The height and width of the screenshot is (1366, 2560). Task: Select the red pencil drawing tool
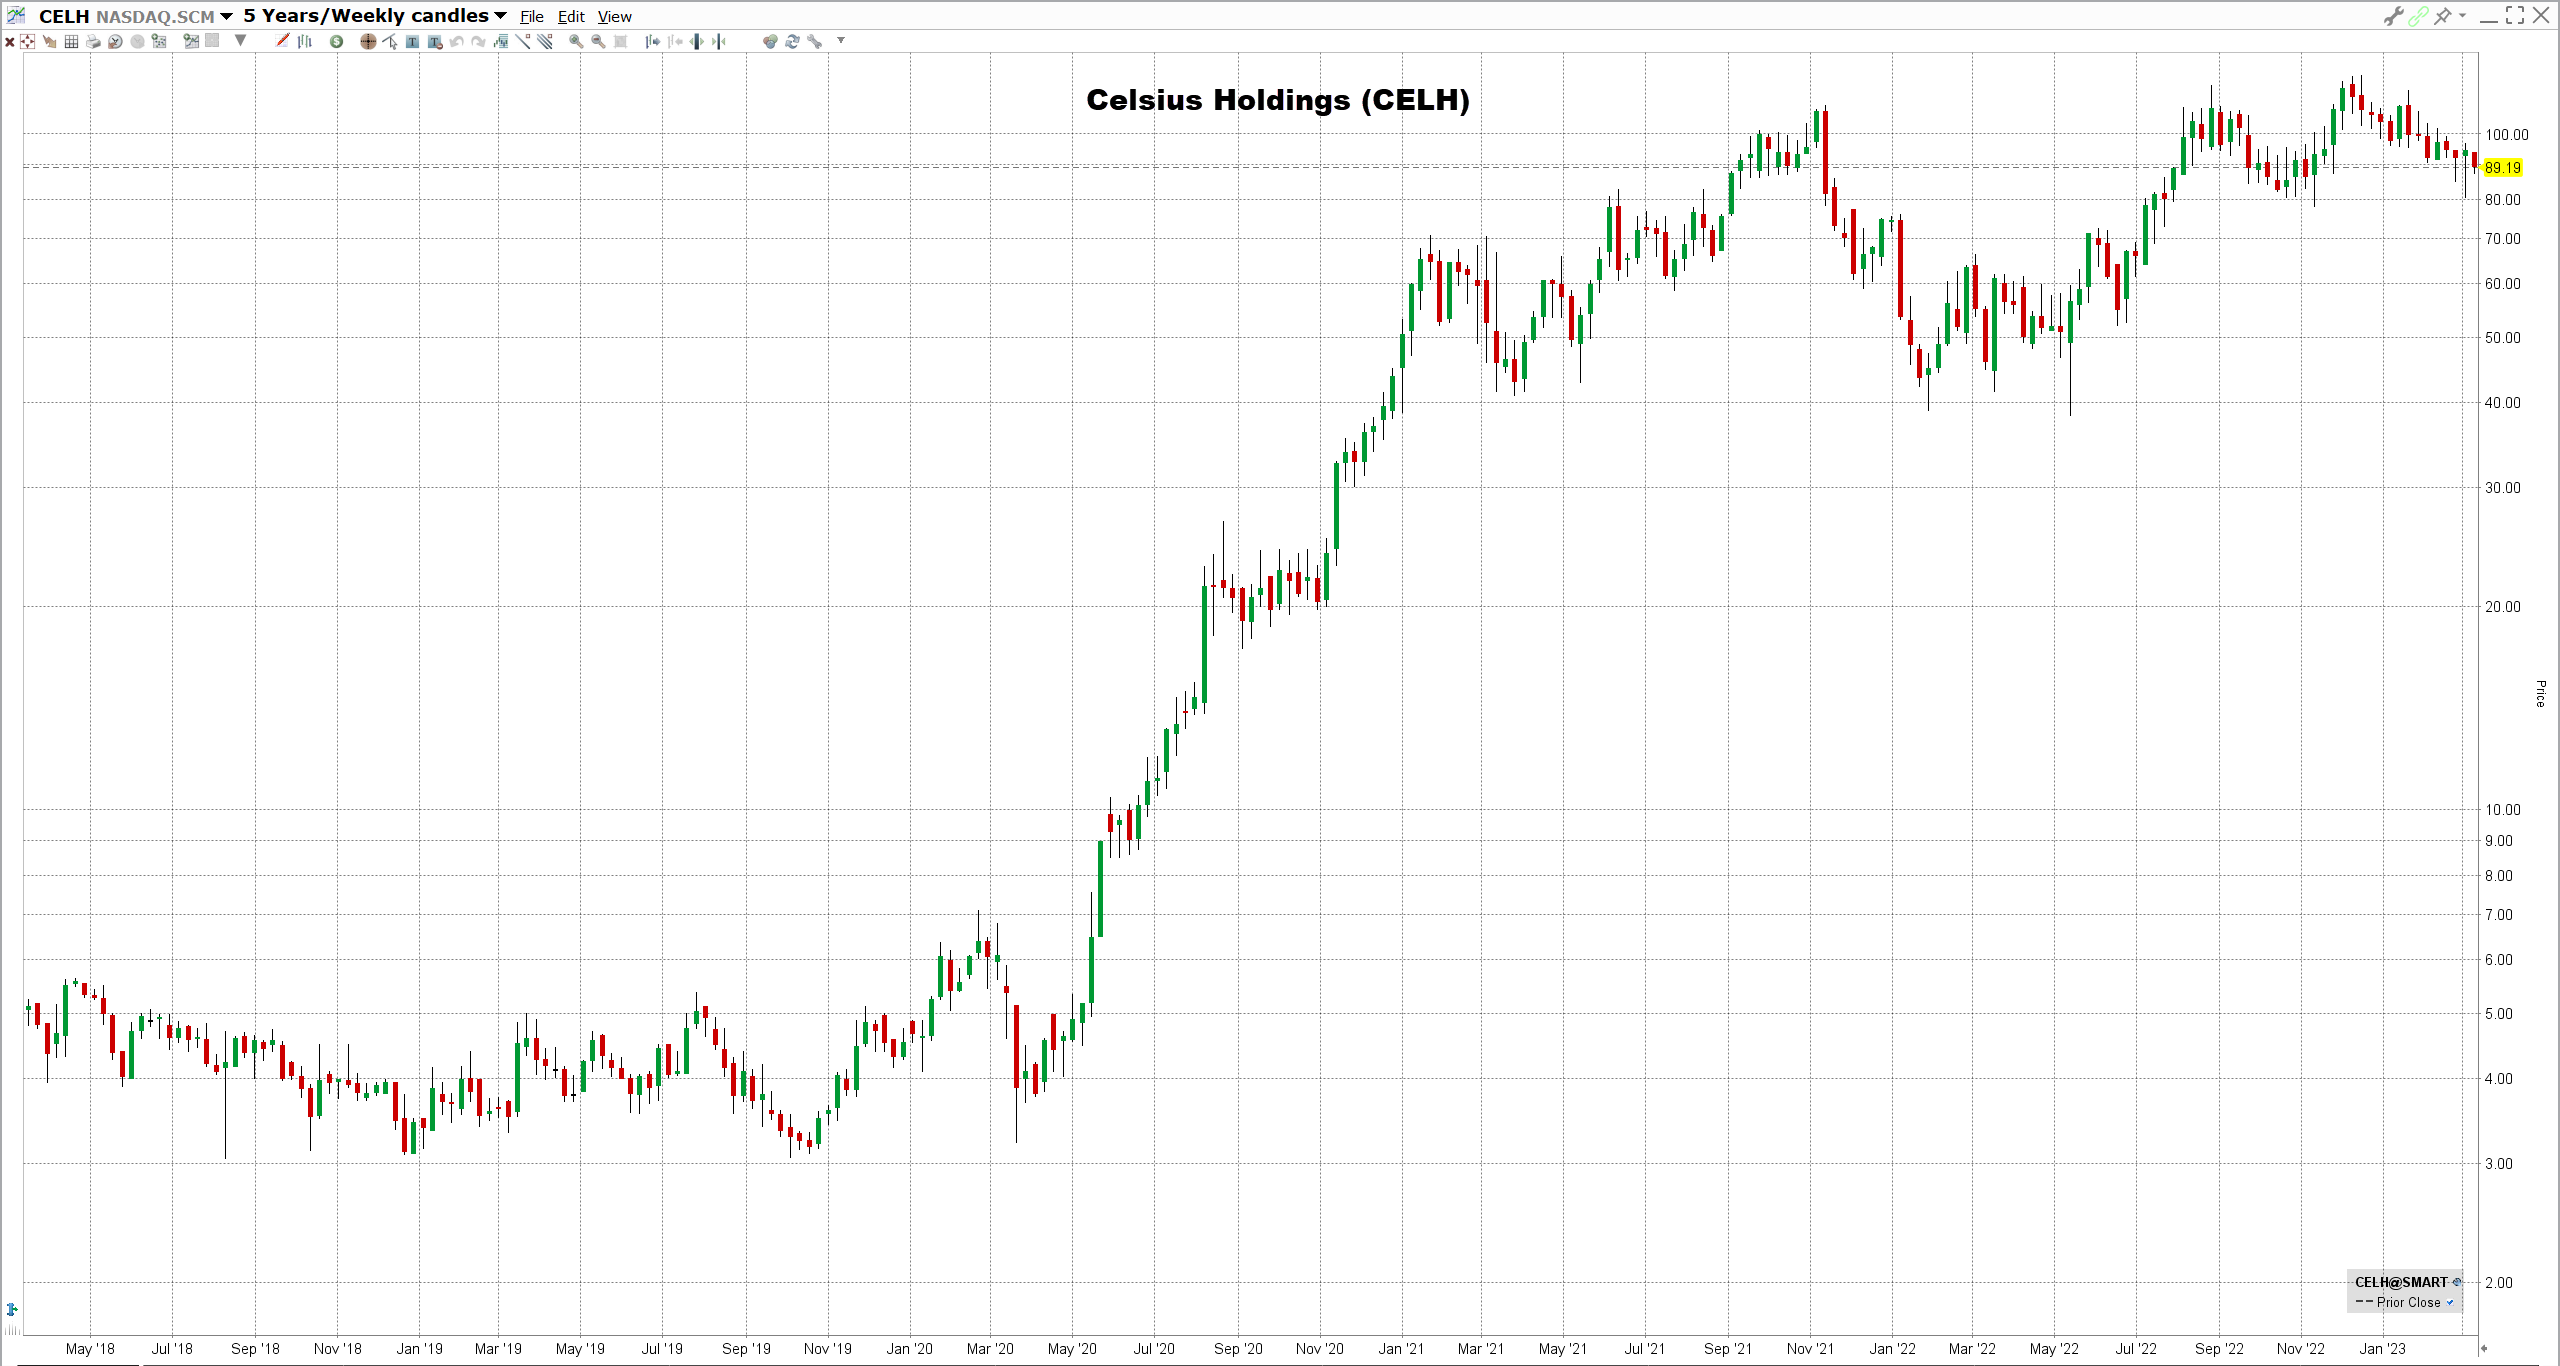point(283,41)
